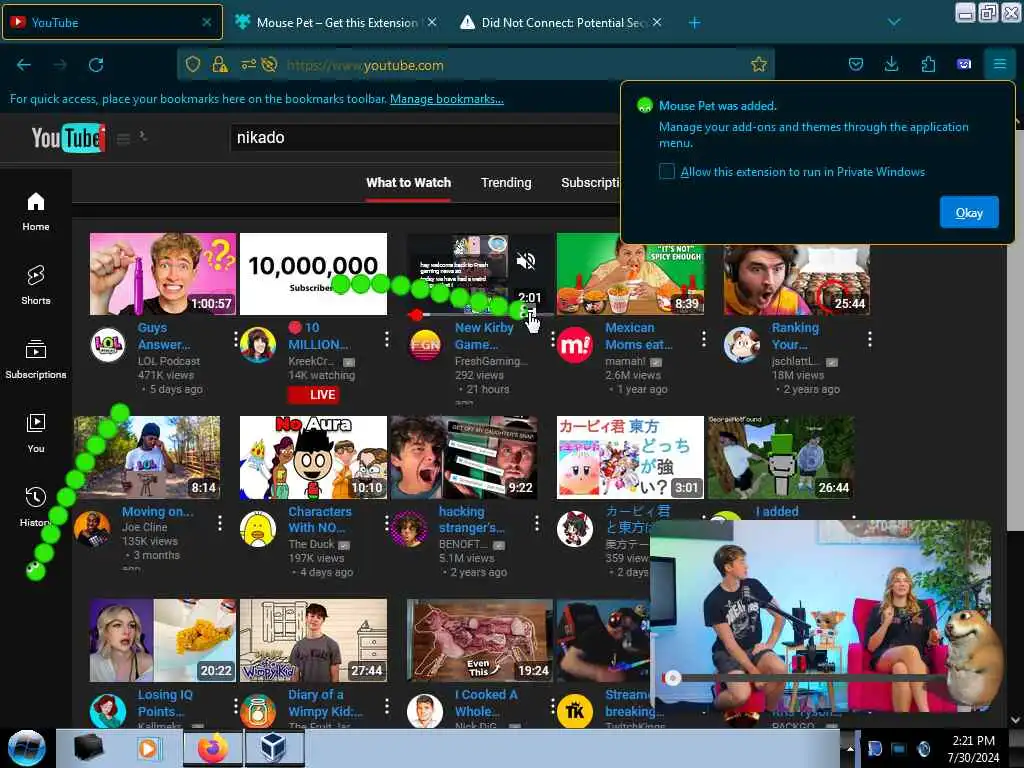Open a new browser tab
1024x768 pixels.
(x=695, y=23)
